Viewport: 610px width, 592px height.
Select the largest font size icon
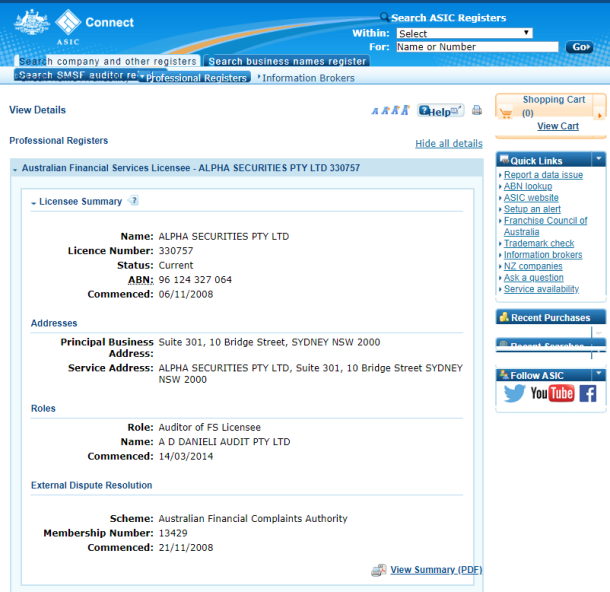405,110
